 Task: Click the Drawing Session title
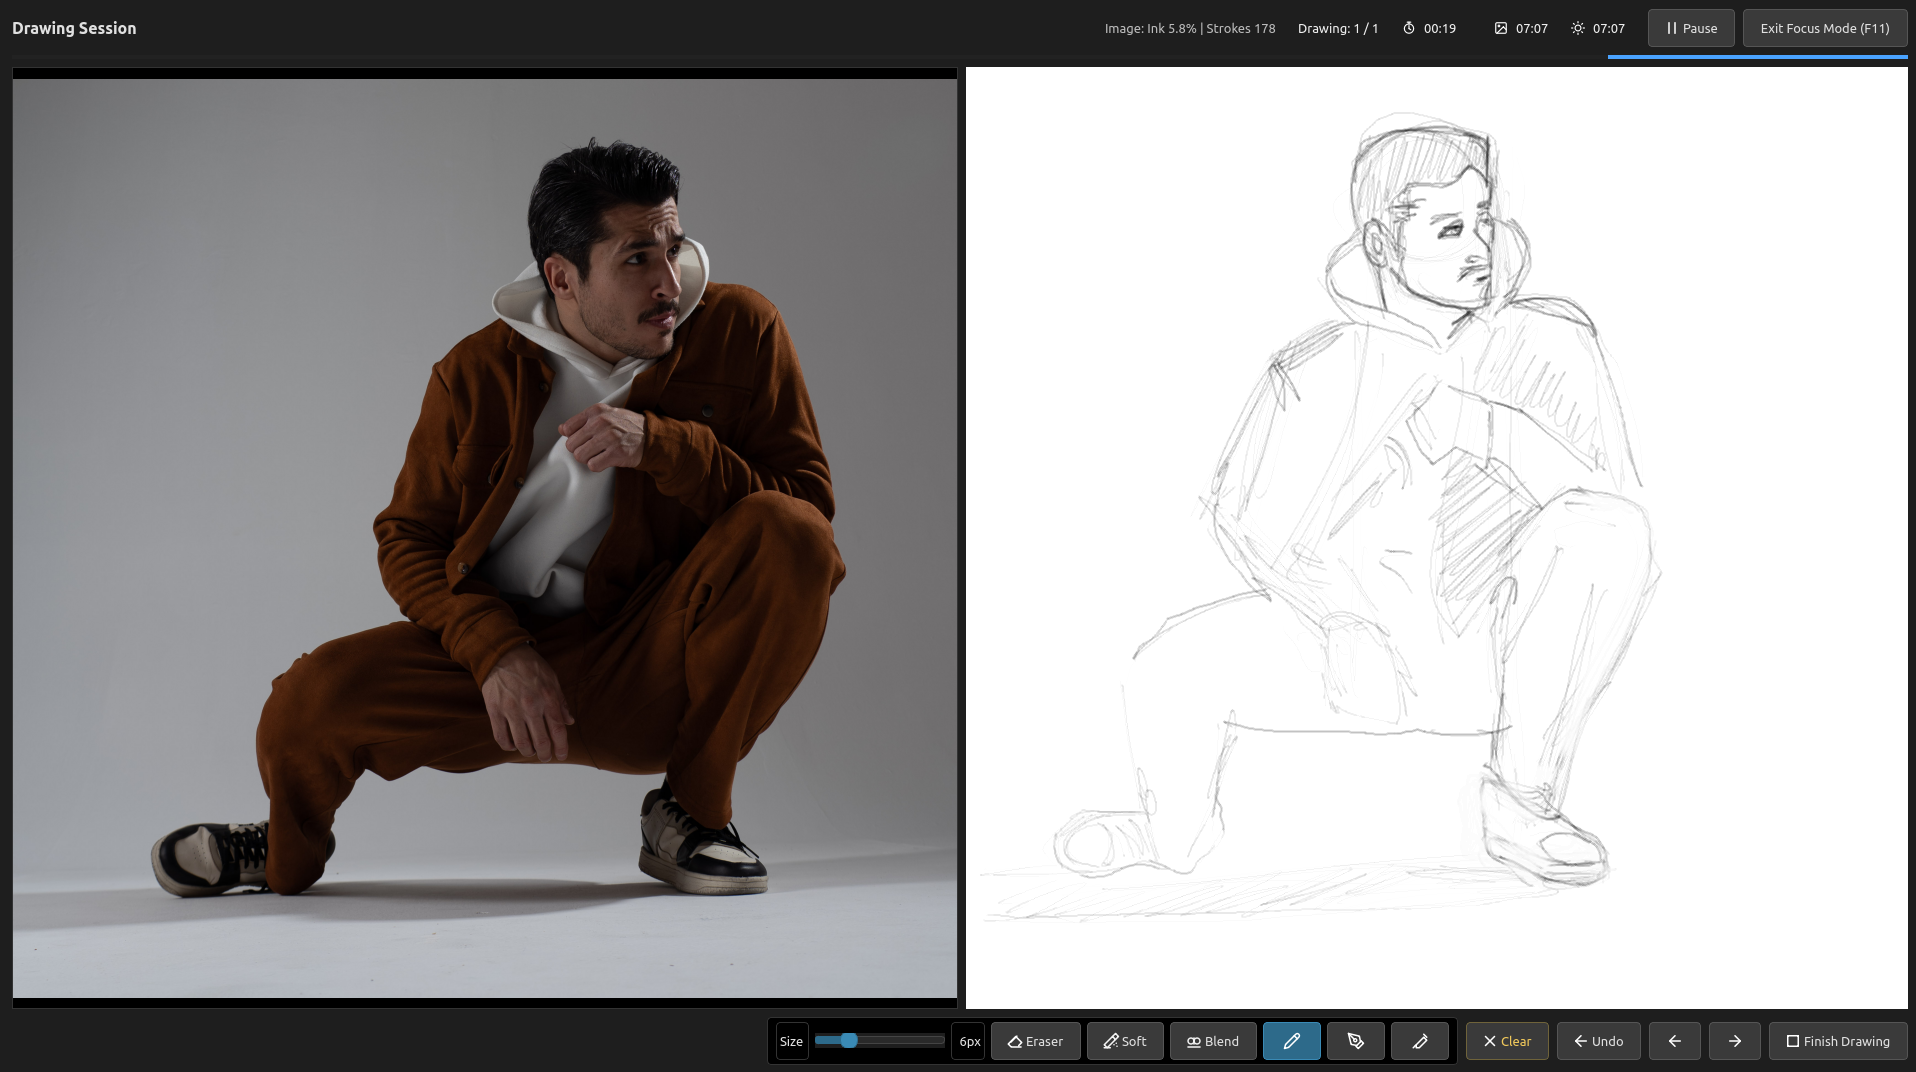point(74,28)
